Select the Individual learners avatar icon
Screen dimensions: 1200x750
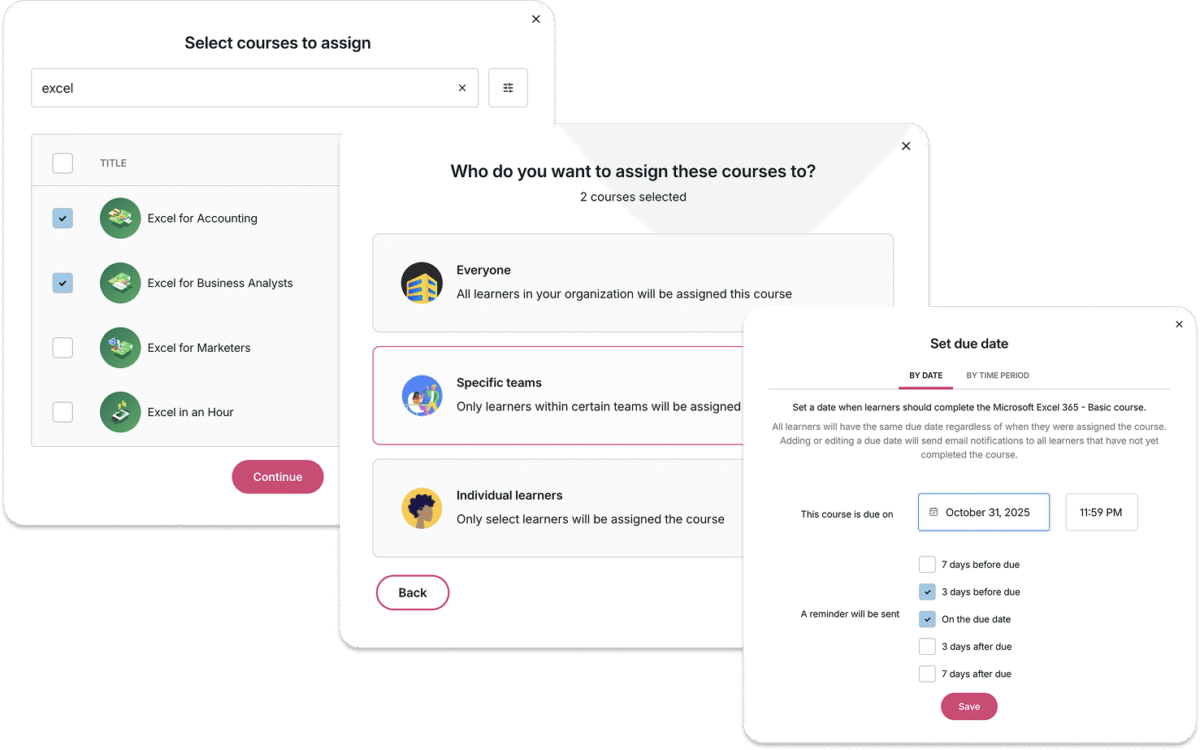pos(422,508)
